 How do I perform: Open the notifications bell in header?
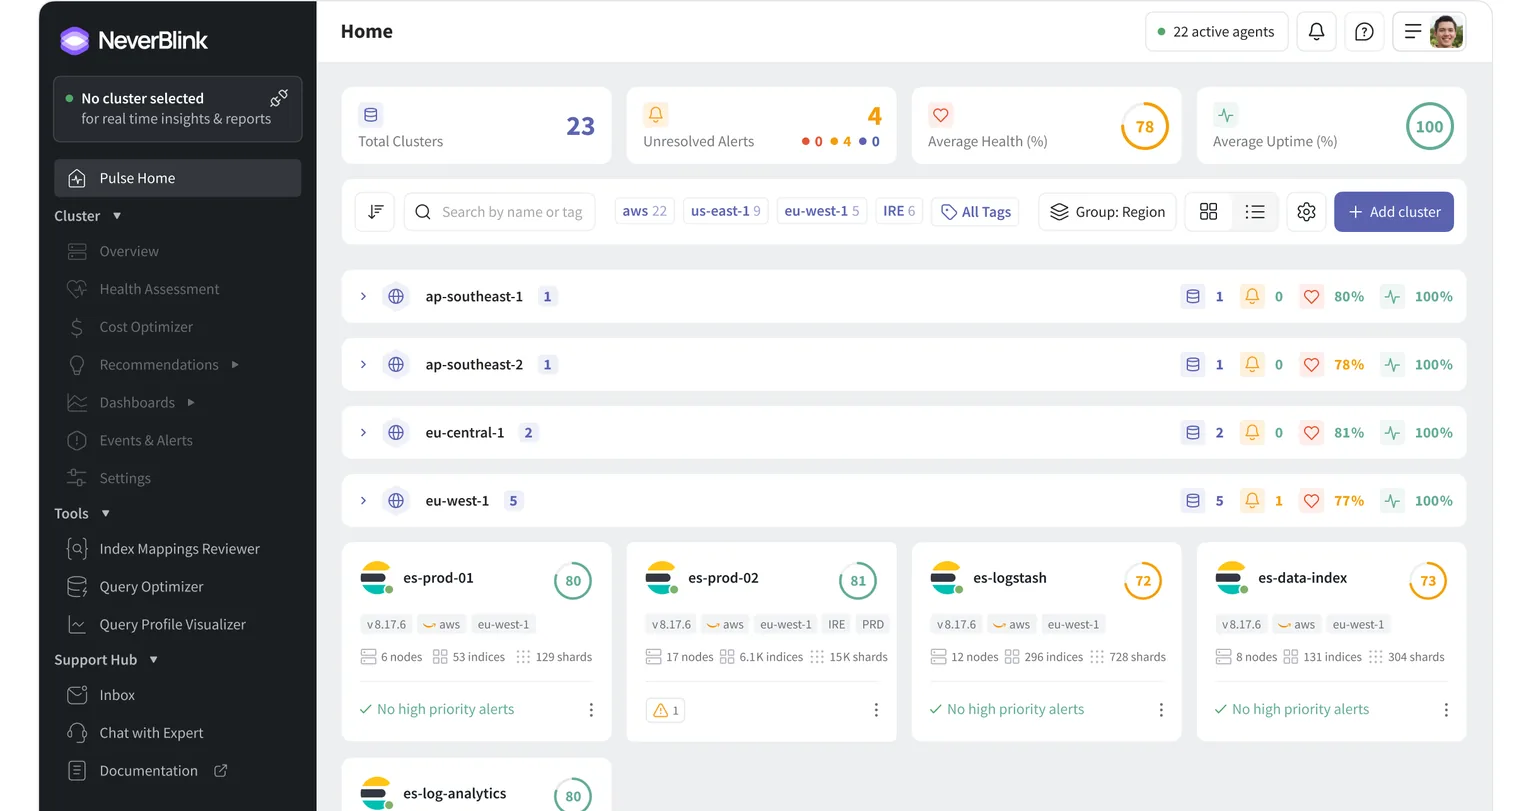click(1316, 32)
